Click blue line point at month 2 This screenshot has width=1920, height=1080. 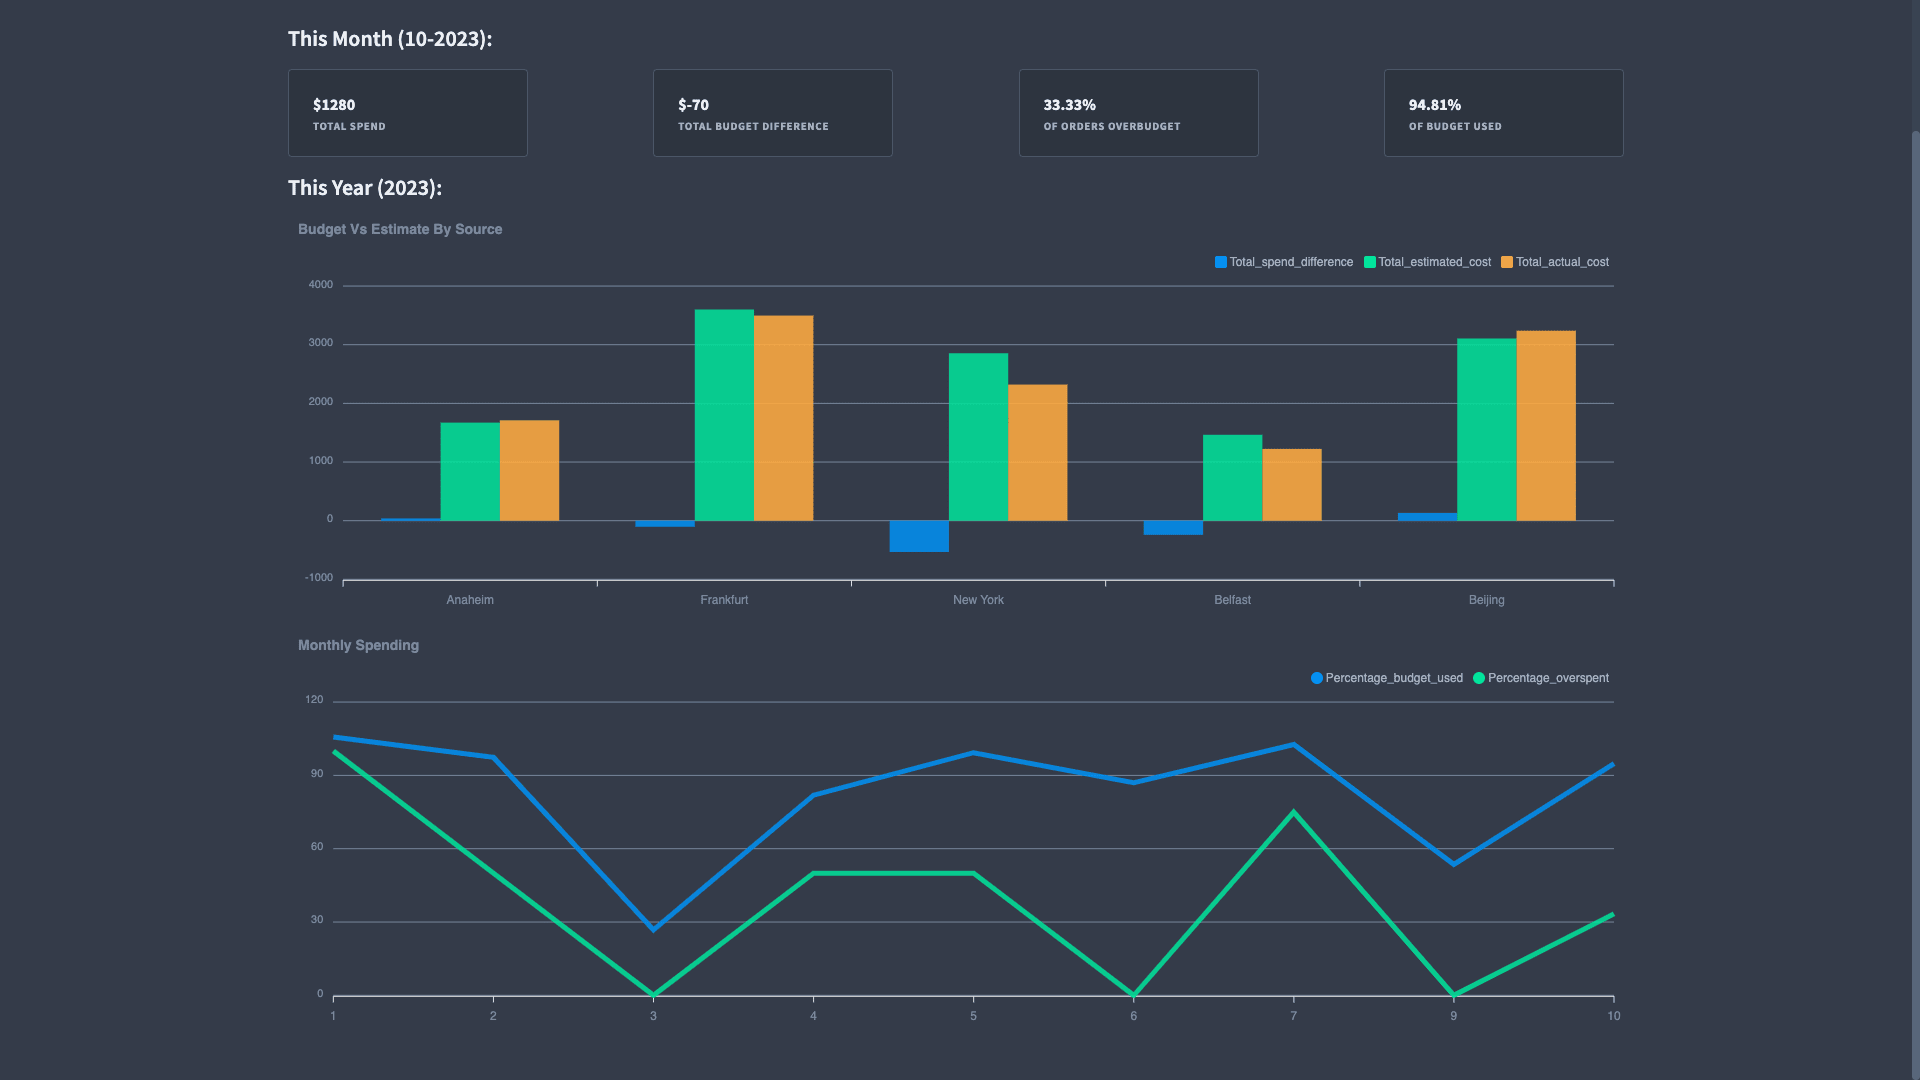click(493, 757)
